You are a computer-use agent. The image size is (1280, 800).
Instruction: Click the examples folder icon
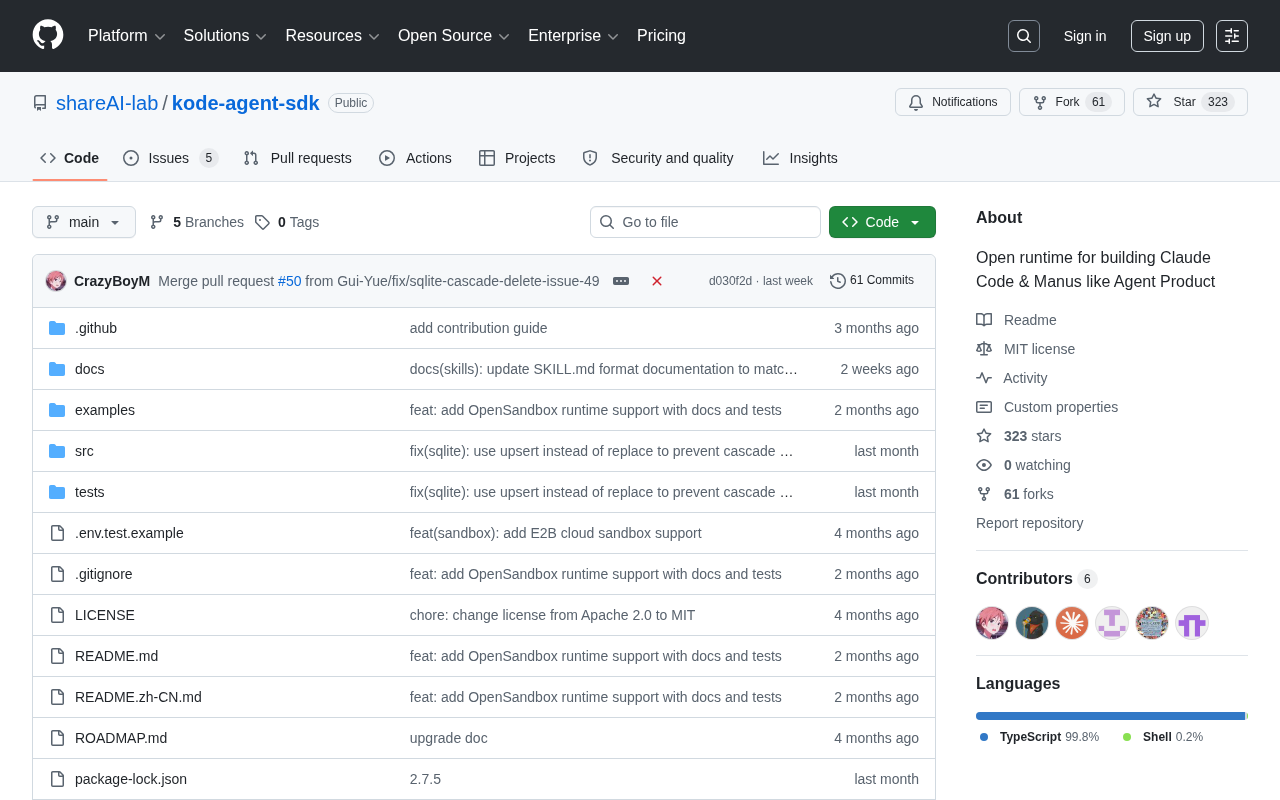pyautogui.click(x=57, y=410)
